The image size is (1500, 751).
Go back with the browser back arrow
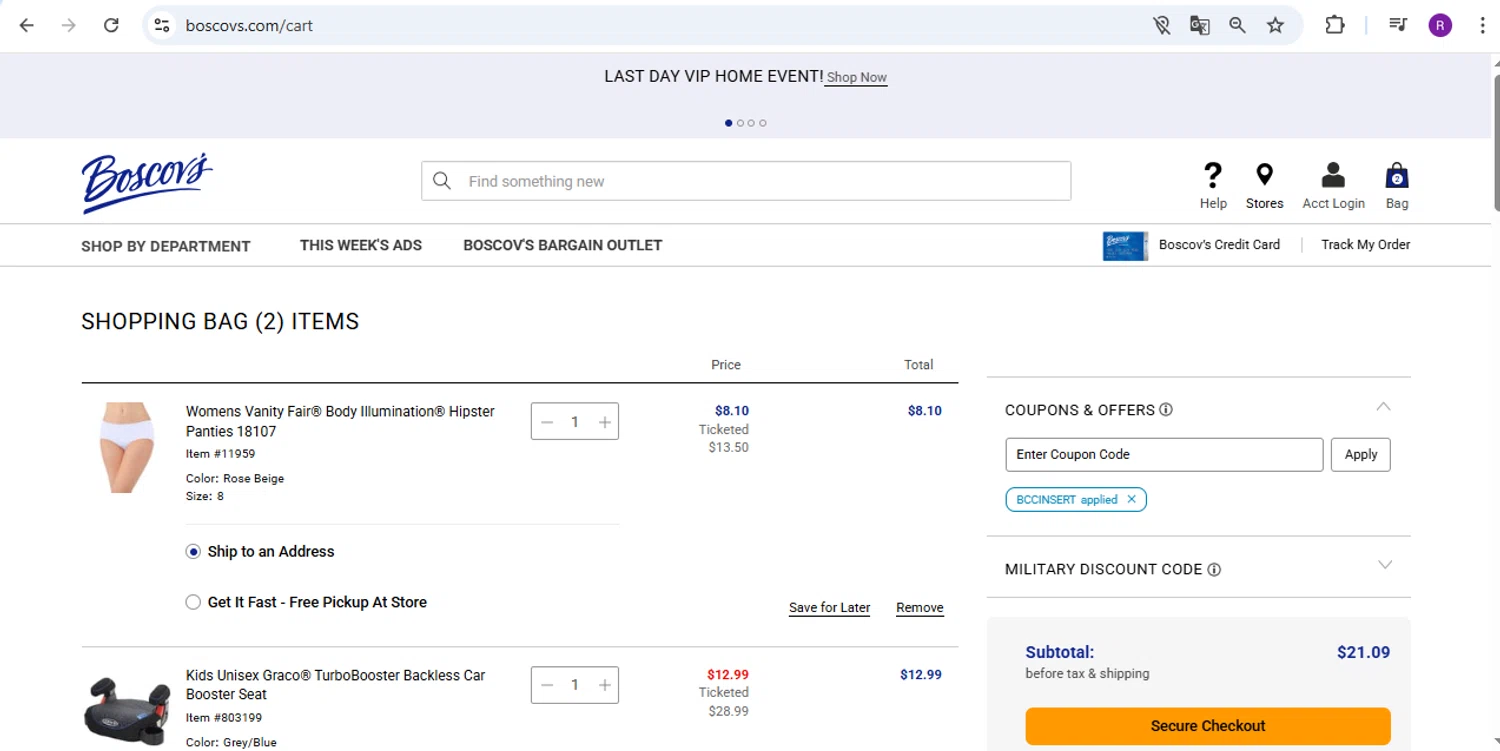[x=27, y=25]
